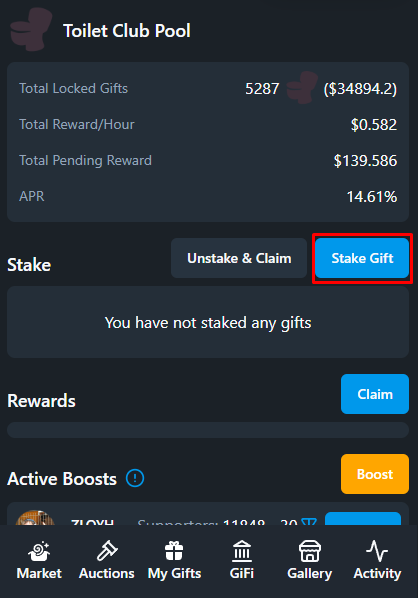This screenshot has width=418, height=598.
Task: Click the orange Boost button
Action: 375,474
